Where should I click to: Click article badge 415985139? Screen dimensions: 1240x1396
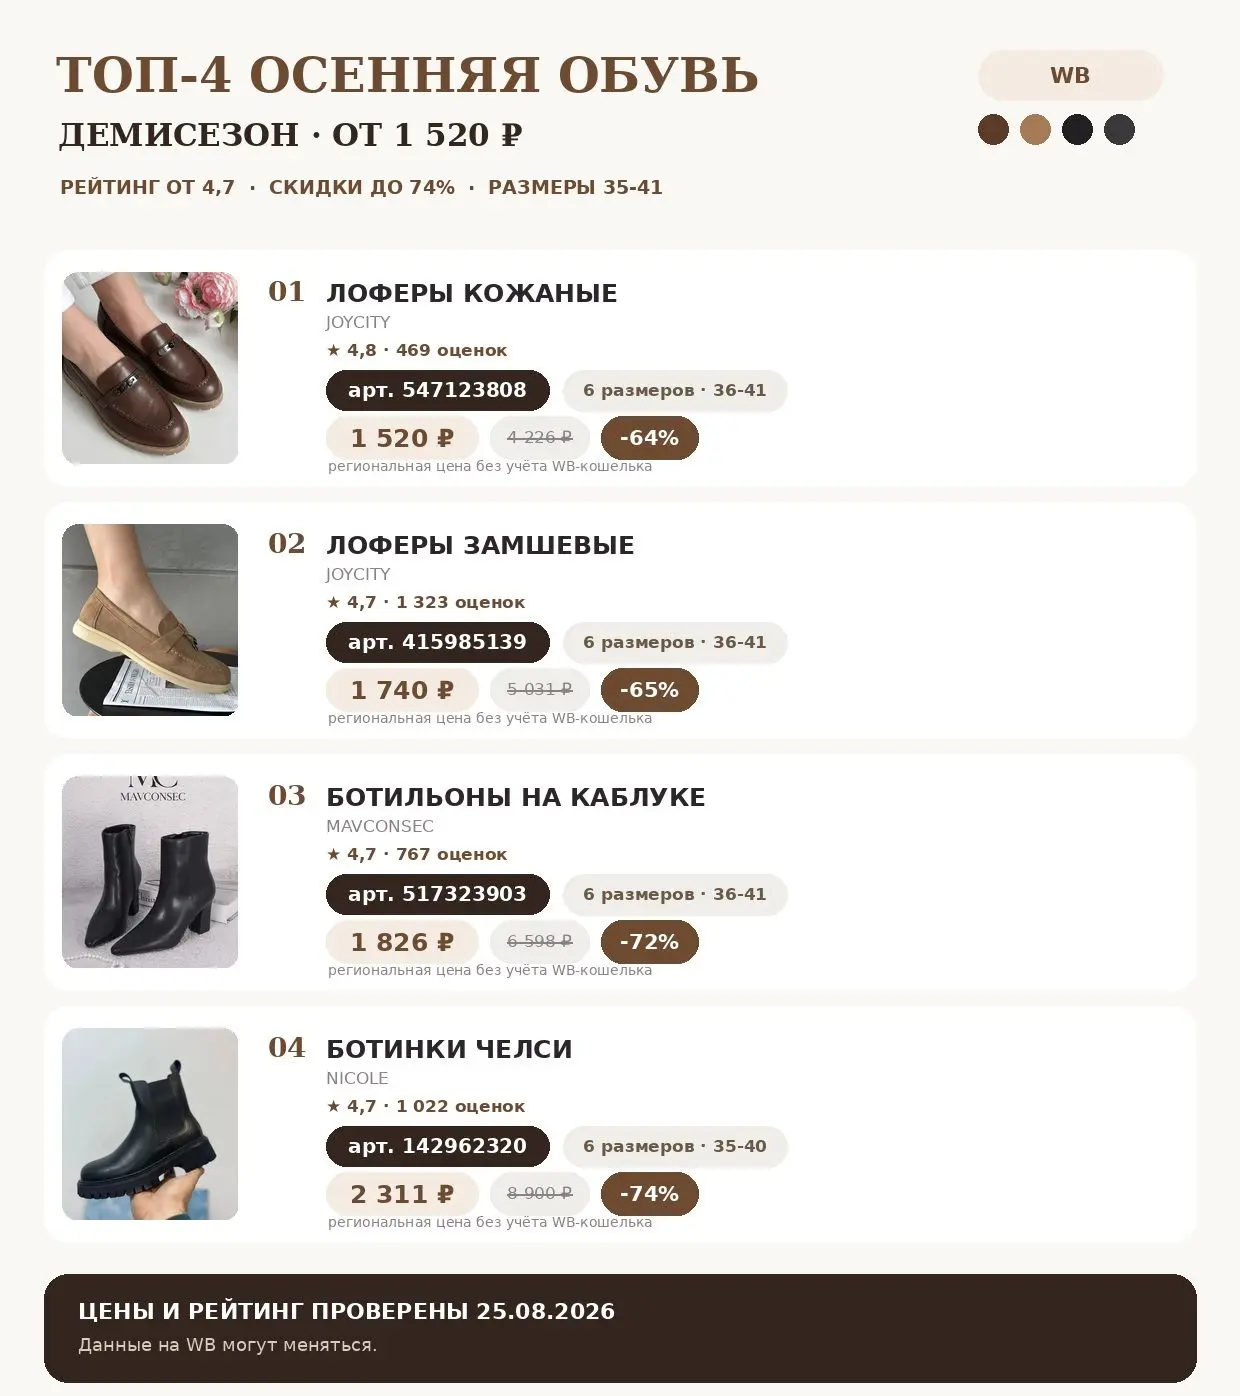pos(438,642)
